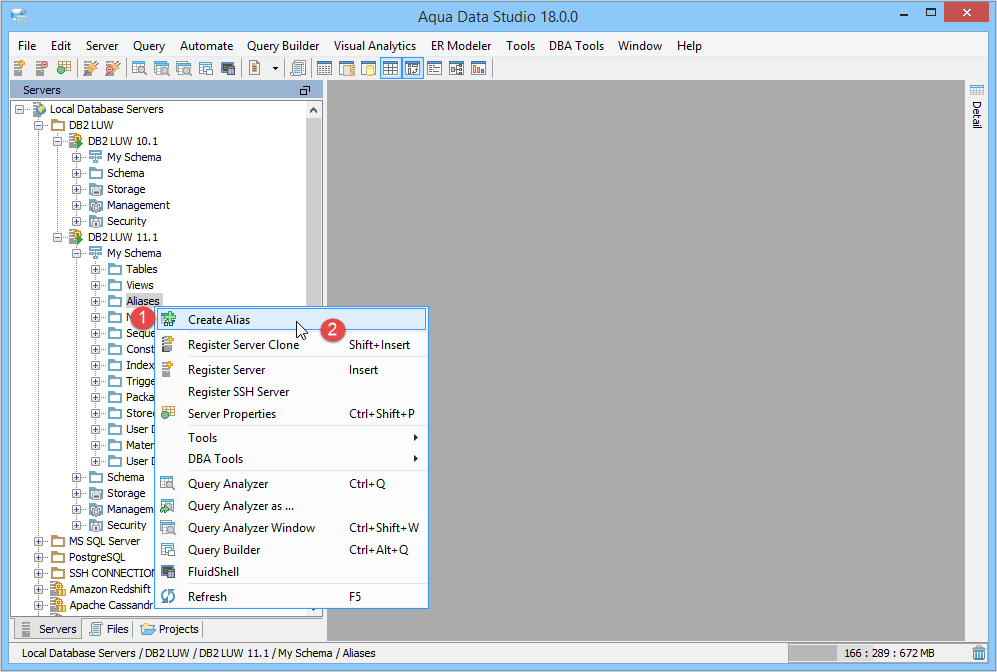997x672 pixels.
Task: Click the form view toolbar icon
Action: coord(435,68)
